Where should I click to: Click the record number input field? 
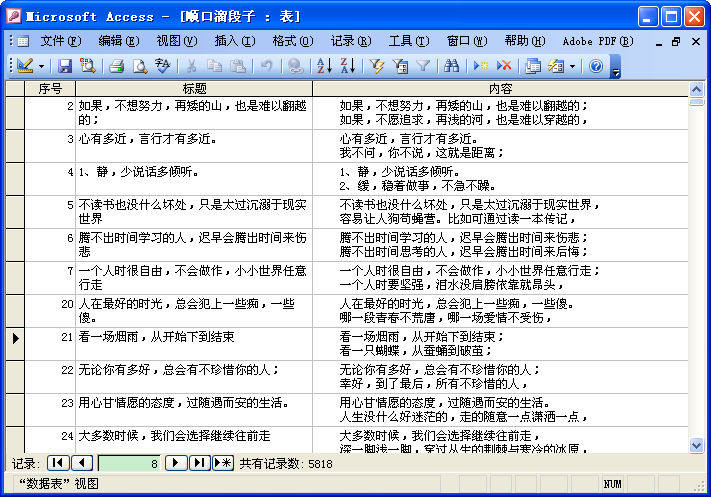click(x=129, y=463)
